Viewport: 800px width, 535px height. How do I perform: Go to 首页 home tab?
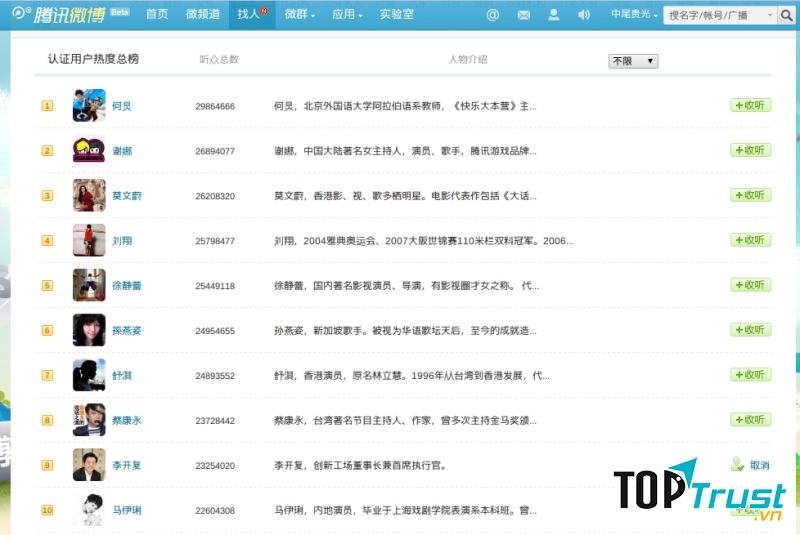coord(157,14)
